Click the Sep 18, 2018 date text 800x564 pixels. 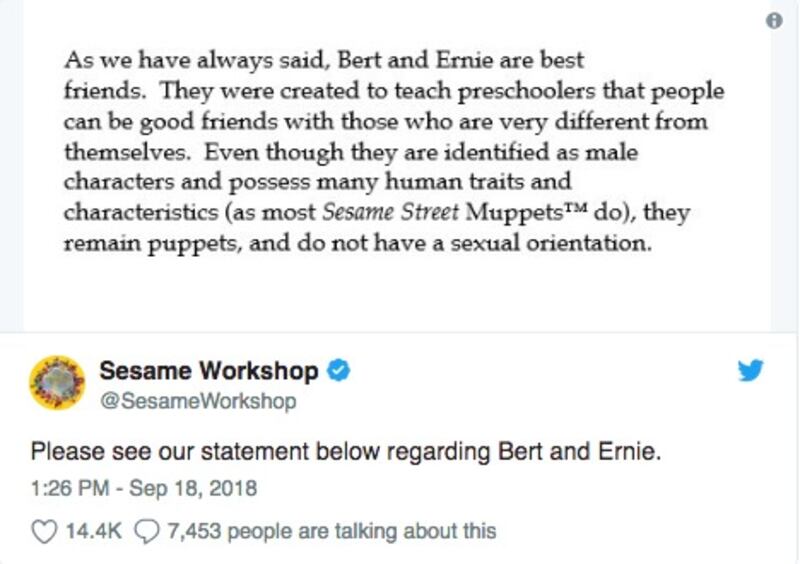click(193, 488)
